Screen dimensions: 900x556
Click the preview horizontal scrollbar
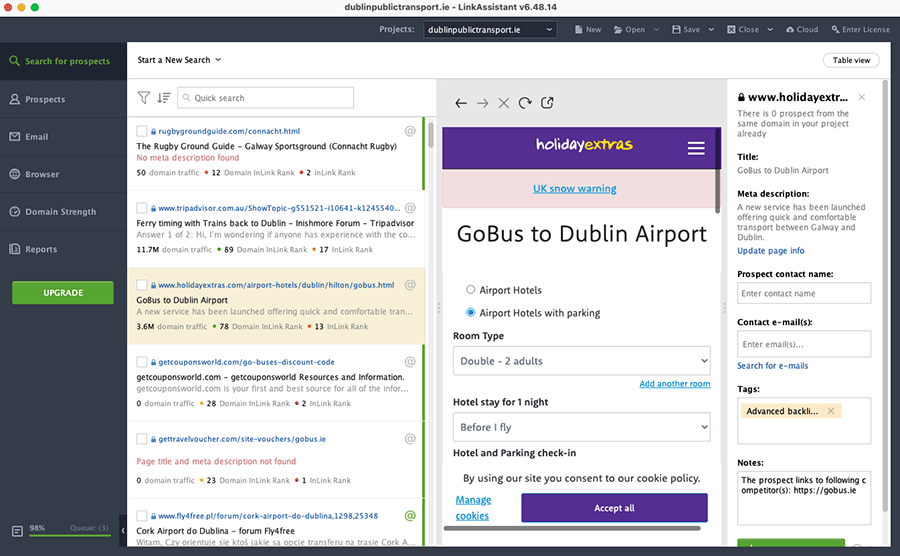tap(572, 528)
